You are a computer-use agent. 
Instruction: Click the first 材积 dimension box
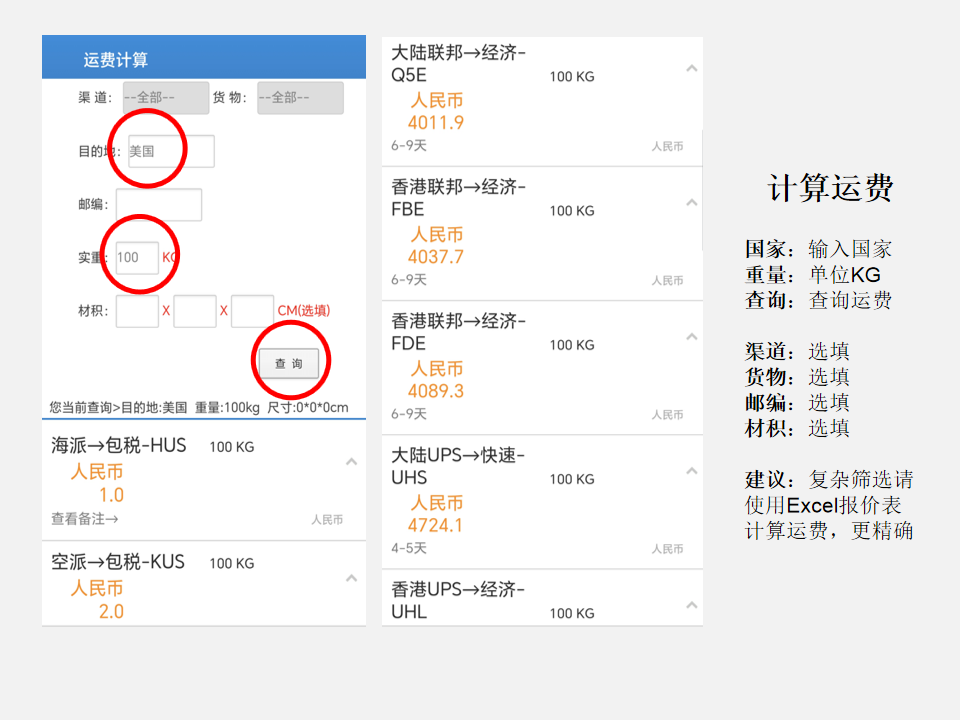tap(137, 311)
